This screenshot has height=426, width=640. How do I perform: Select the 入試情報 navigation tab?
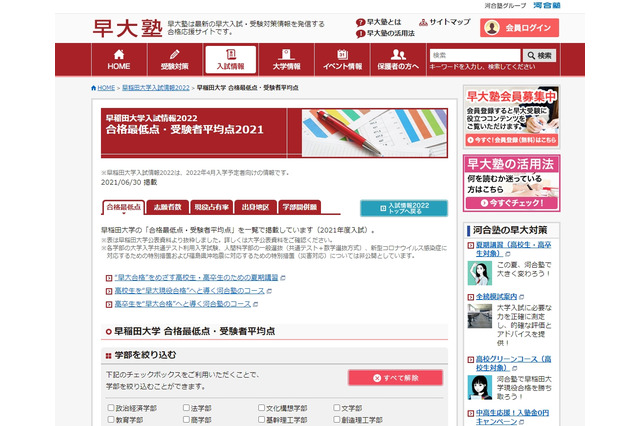click(231, 60)
